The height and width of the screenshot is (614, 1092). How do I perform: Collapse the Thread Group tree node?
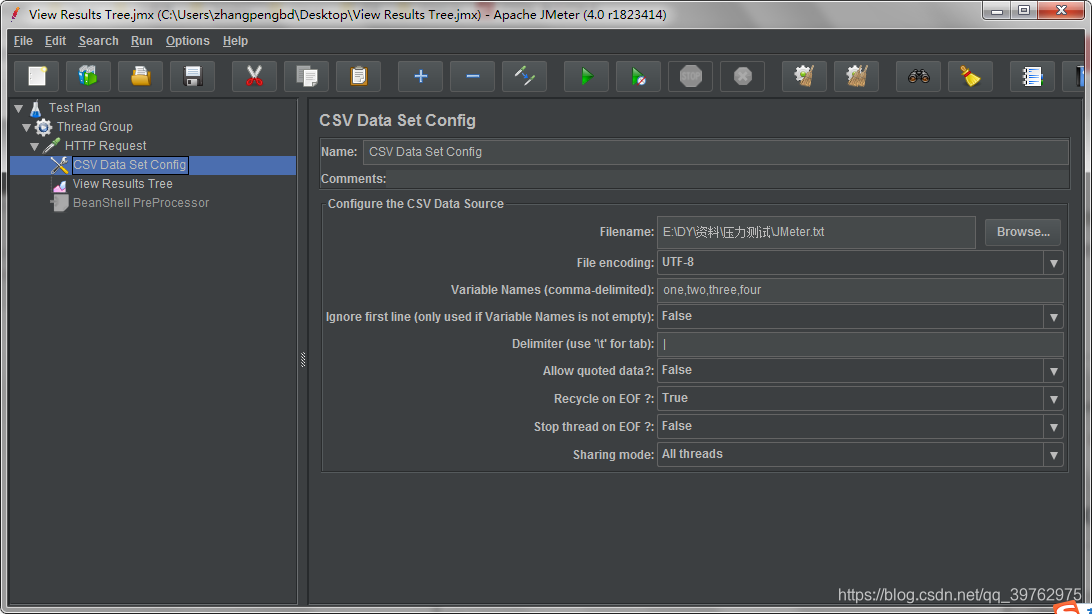pos(26,127)
